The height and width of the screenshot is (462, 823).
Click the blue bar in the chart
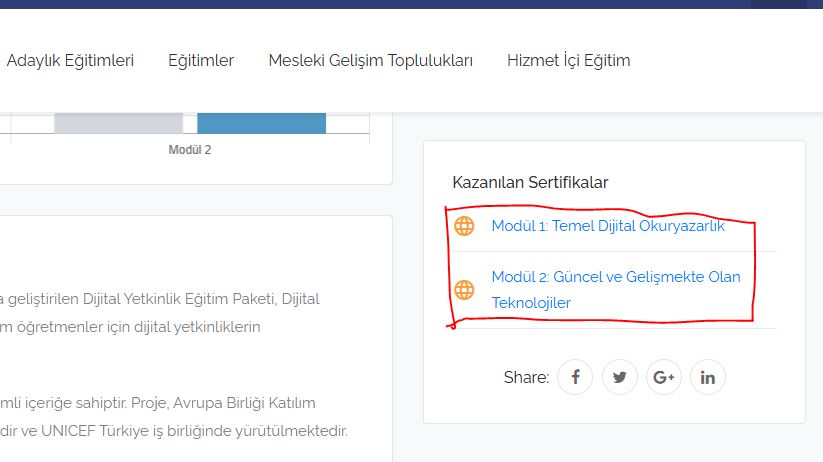point(261,123)
